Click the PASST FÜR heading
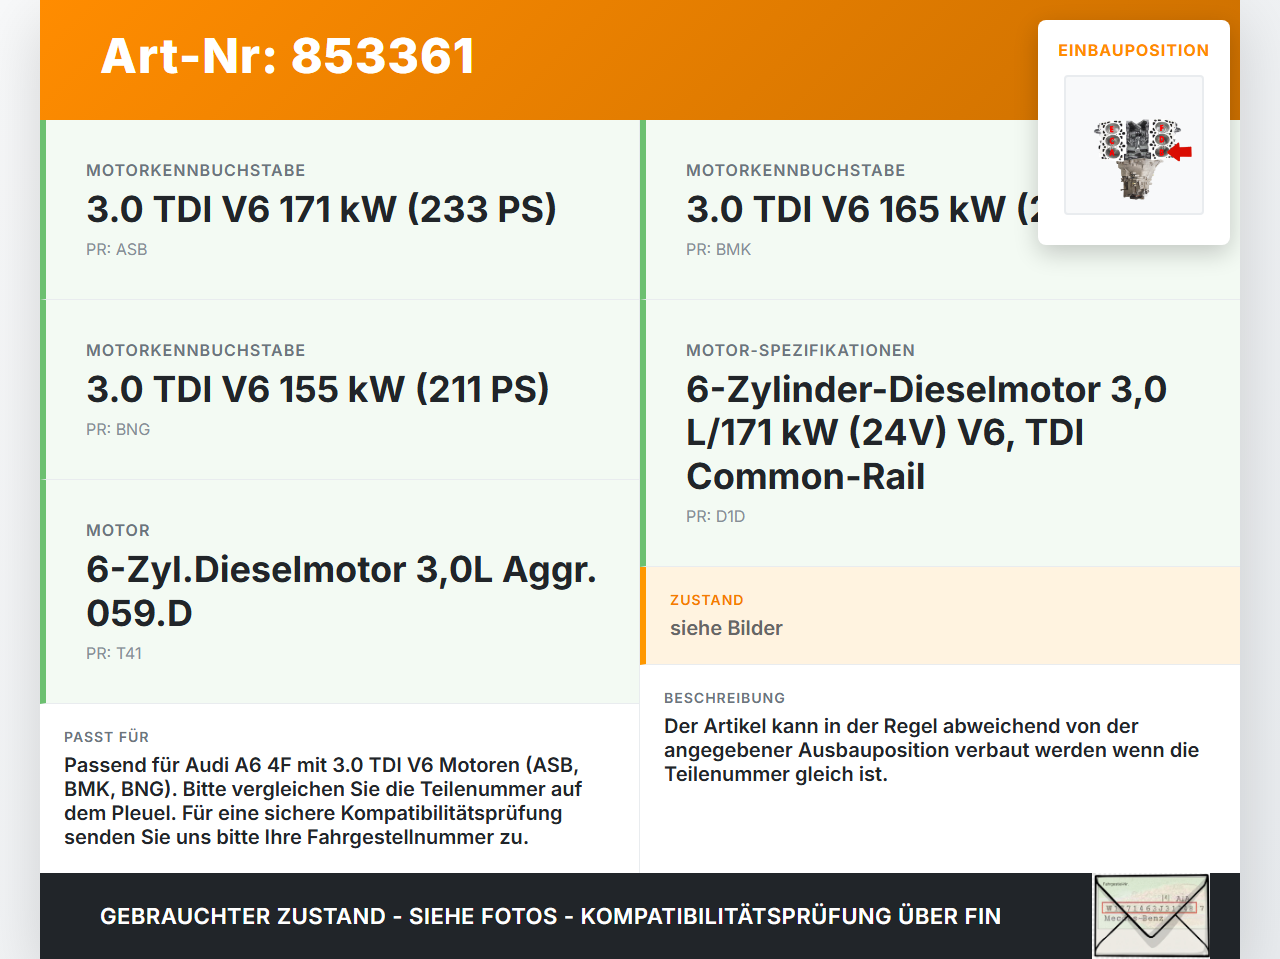The image size is (1280, 959). [107, 737]
